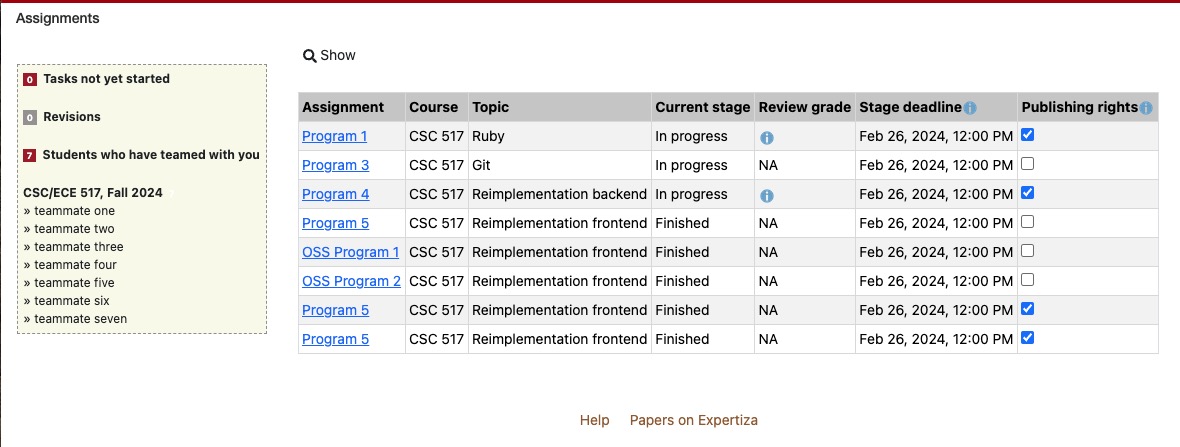Open the Program 1 assignment link

click(335, 136)
